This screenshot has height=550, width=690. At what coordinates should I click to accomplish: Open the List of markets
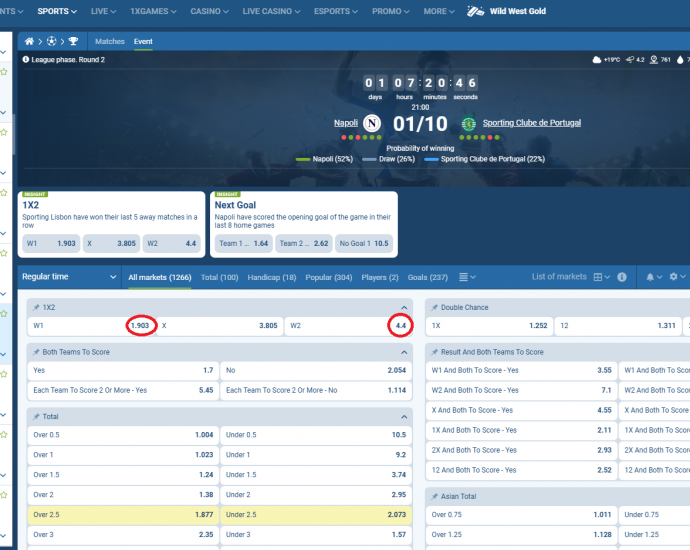pyautogui.click(x=559, y=276)
